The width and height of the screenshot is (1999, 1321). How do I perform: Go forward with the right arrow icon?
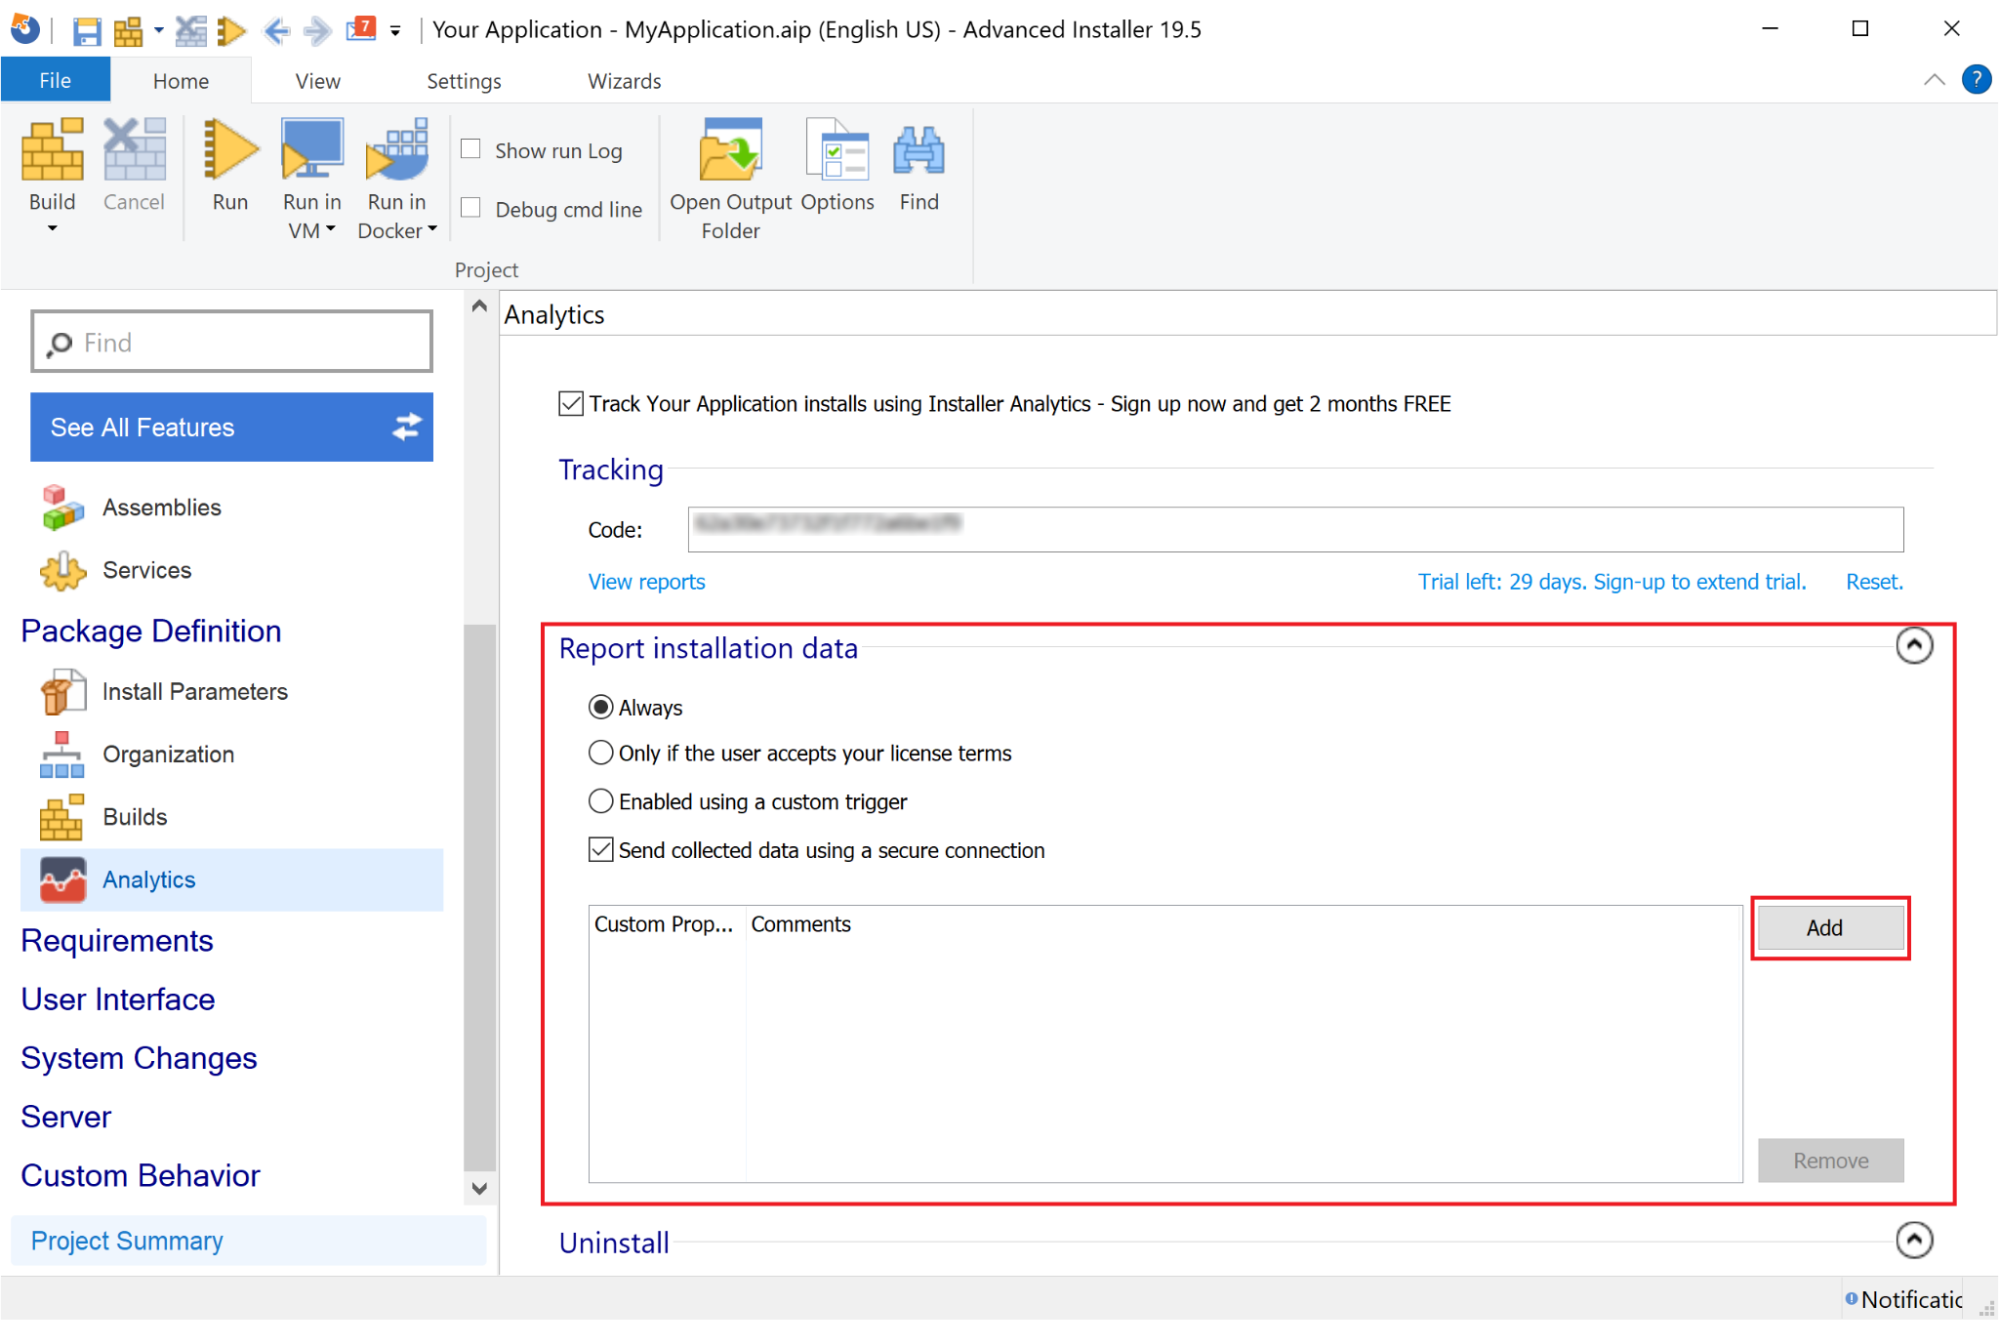click(317, 31)
